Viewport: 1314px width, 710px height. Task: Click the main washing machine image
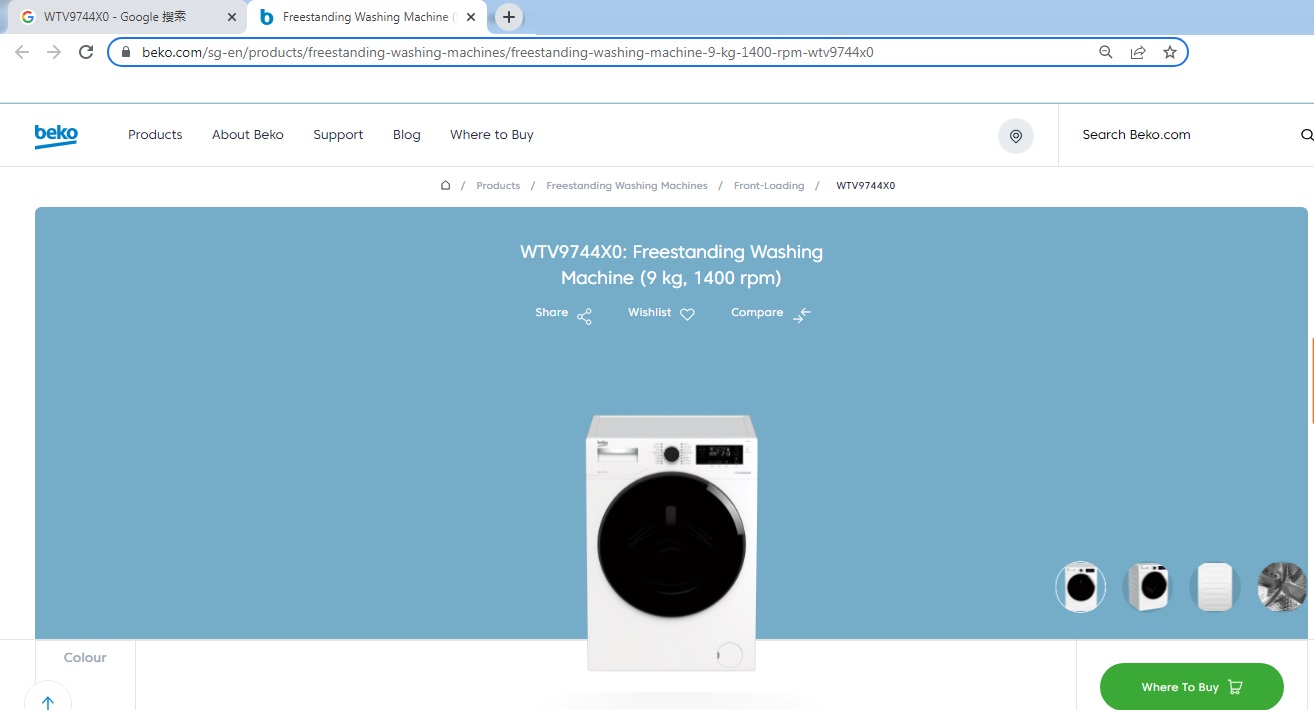pyautogui.click(x=671, y=543)
